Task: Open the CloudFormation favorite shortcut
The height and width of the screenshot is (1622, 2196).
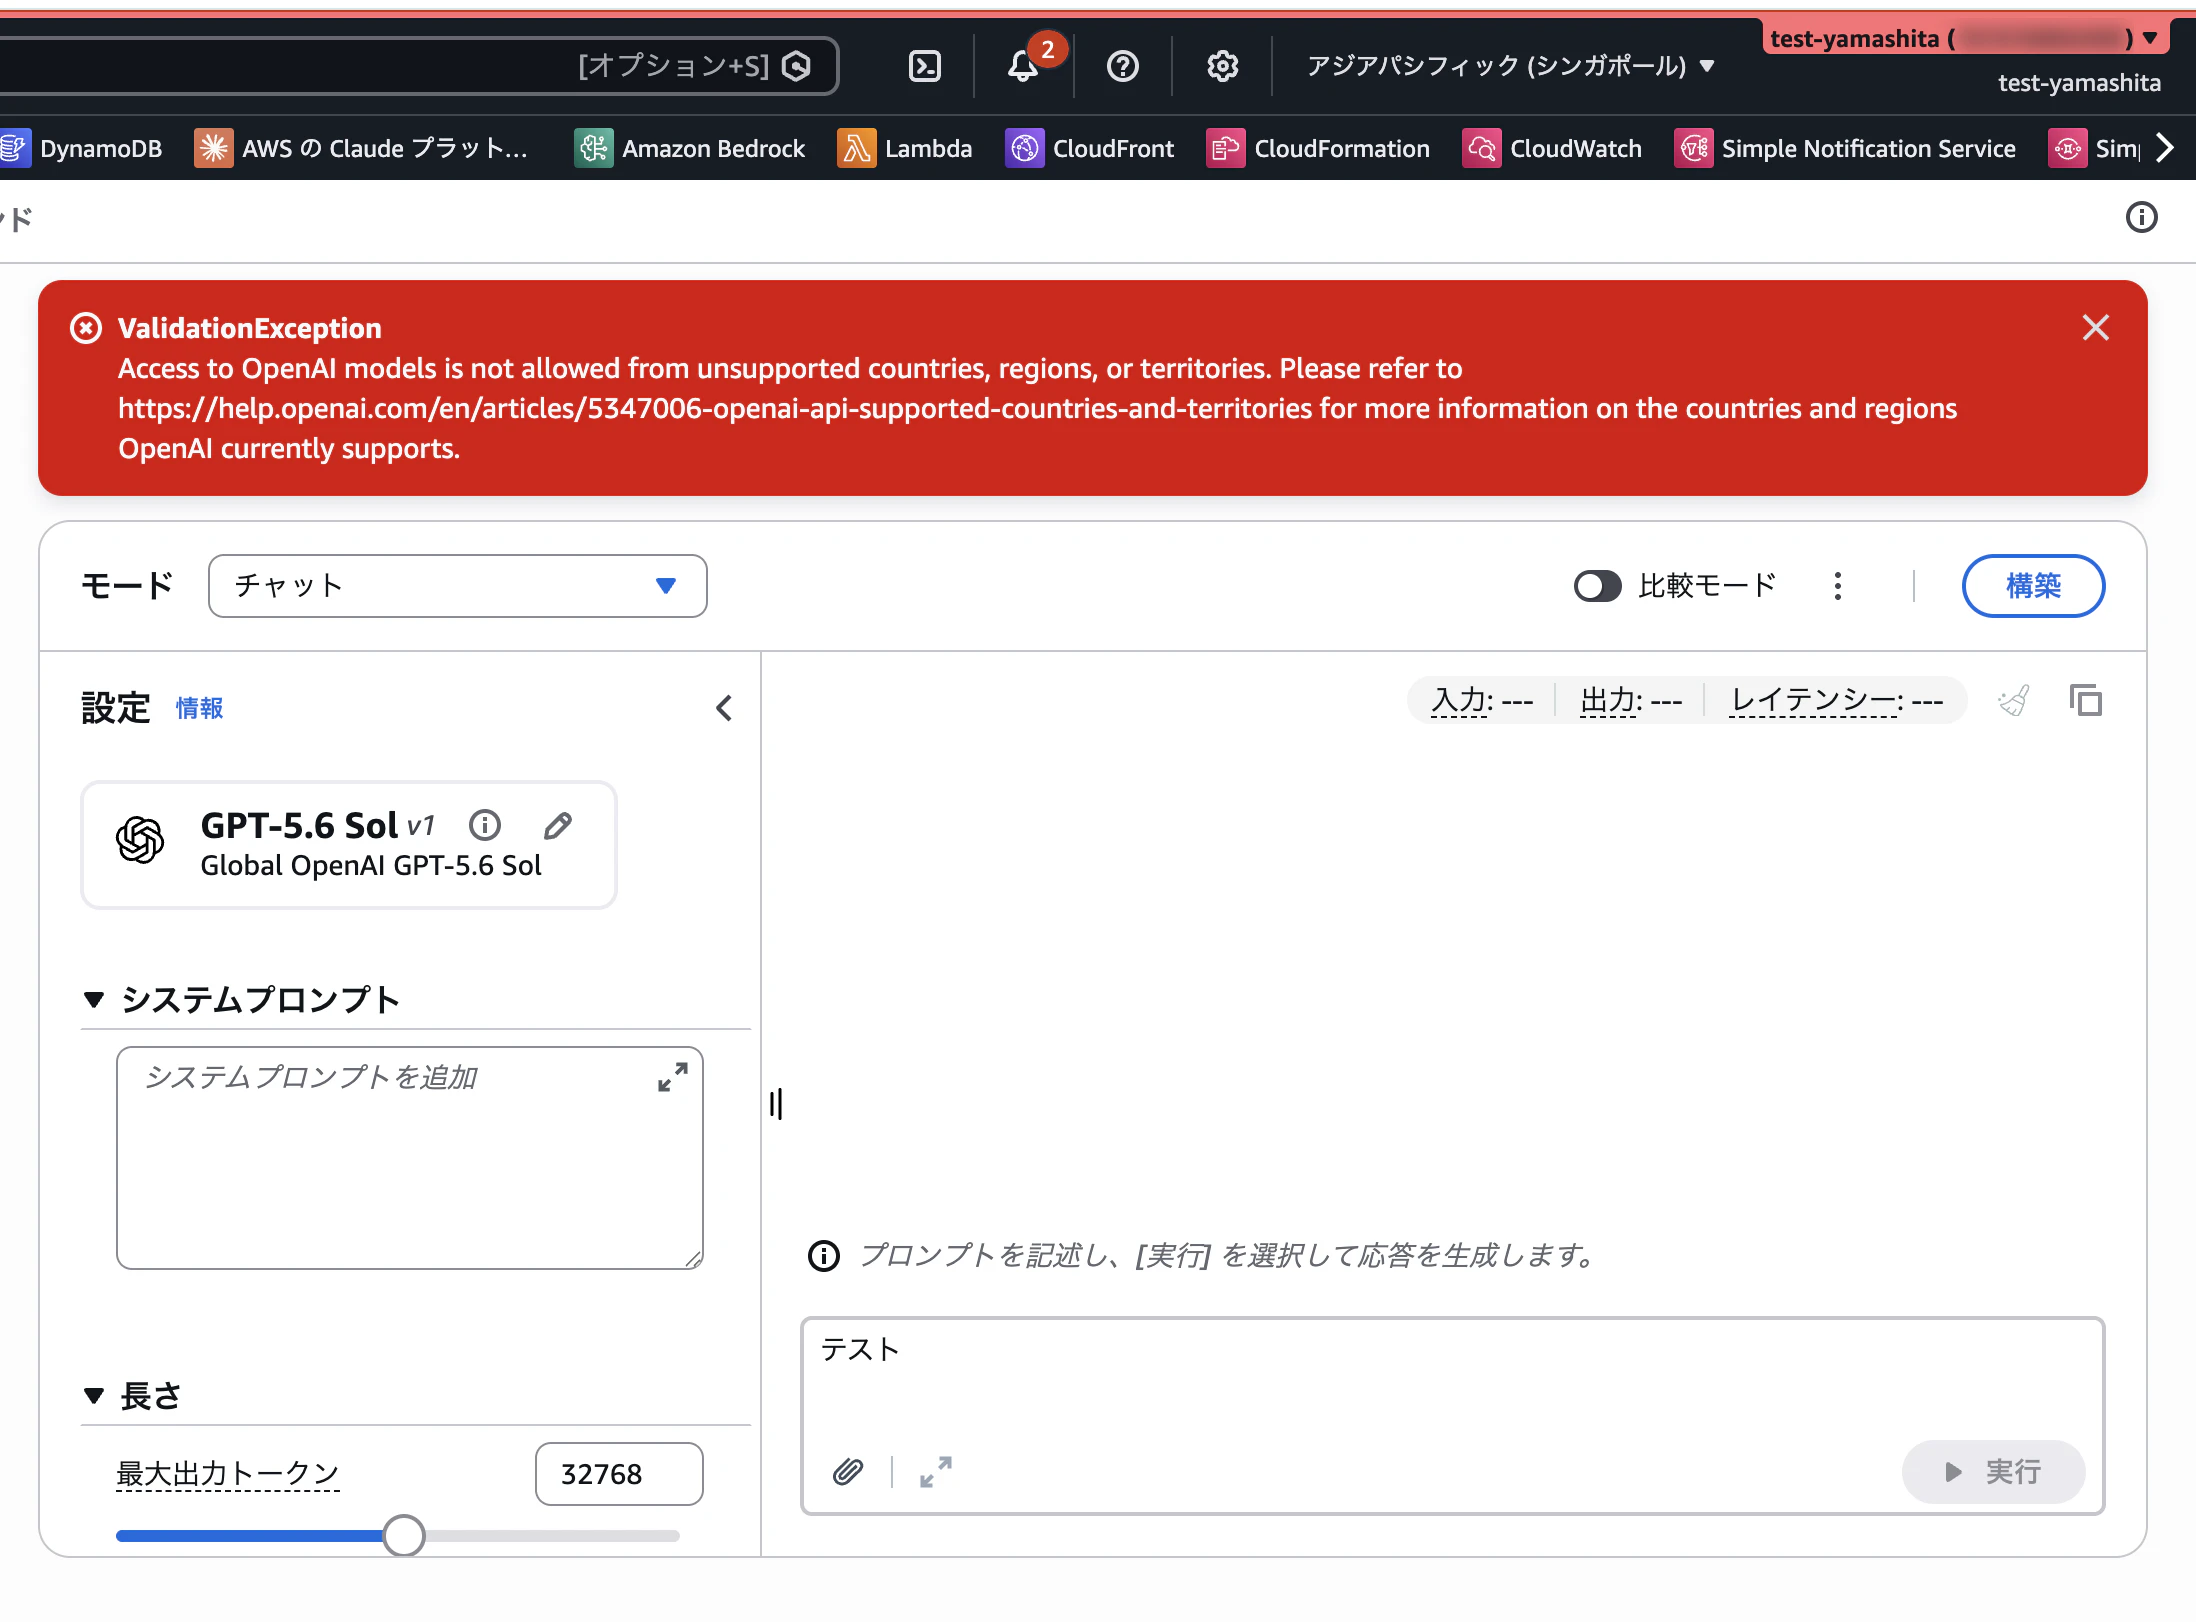Action: click(1318, 148)
